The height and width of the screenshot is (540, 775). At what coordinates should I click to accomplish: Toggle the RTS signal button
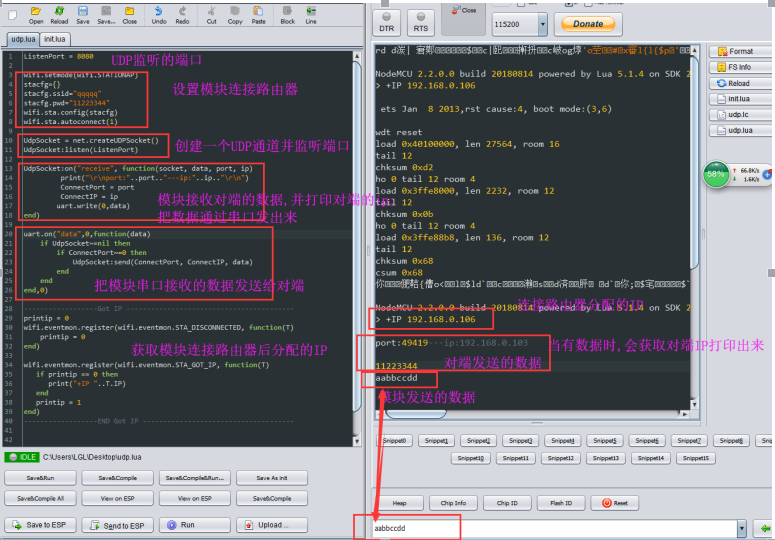tap(421, 23)
